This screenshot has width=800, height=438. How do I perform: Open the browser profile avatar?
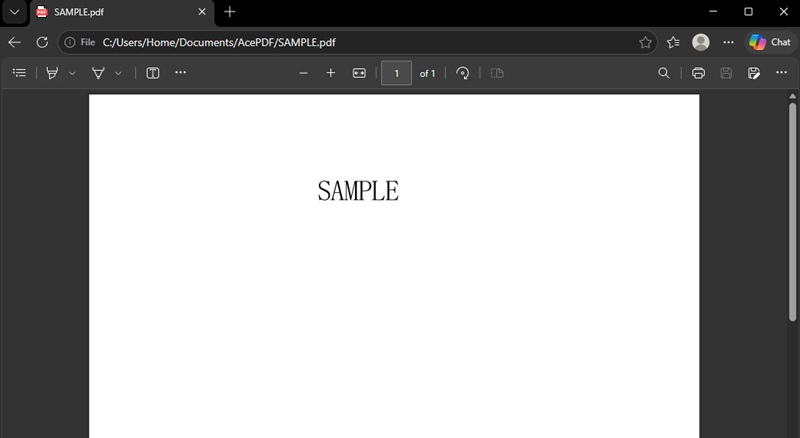point(701,42)
